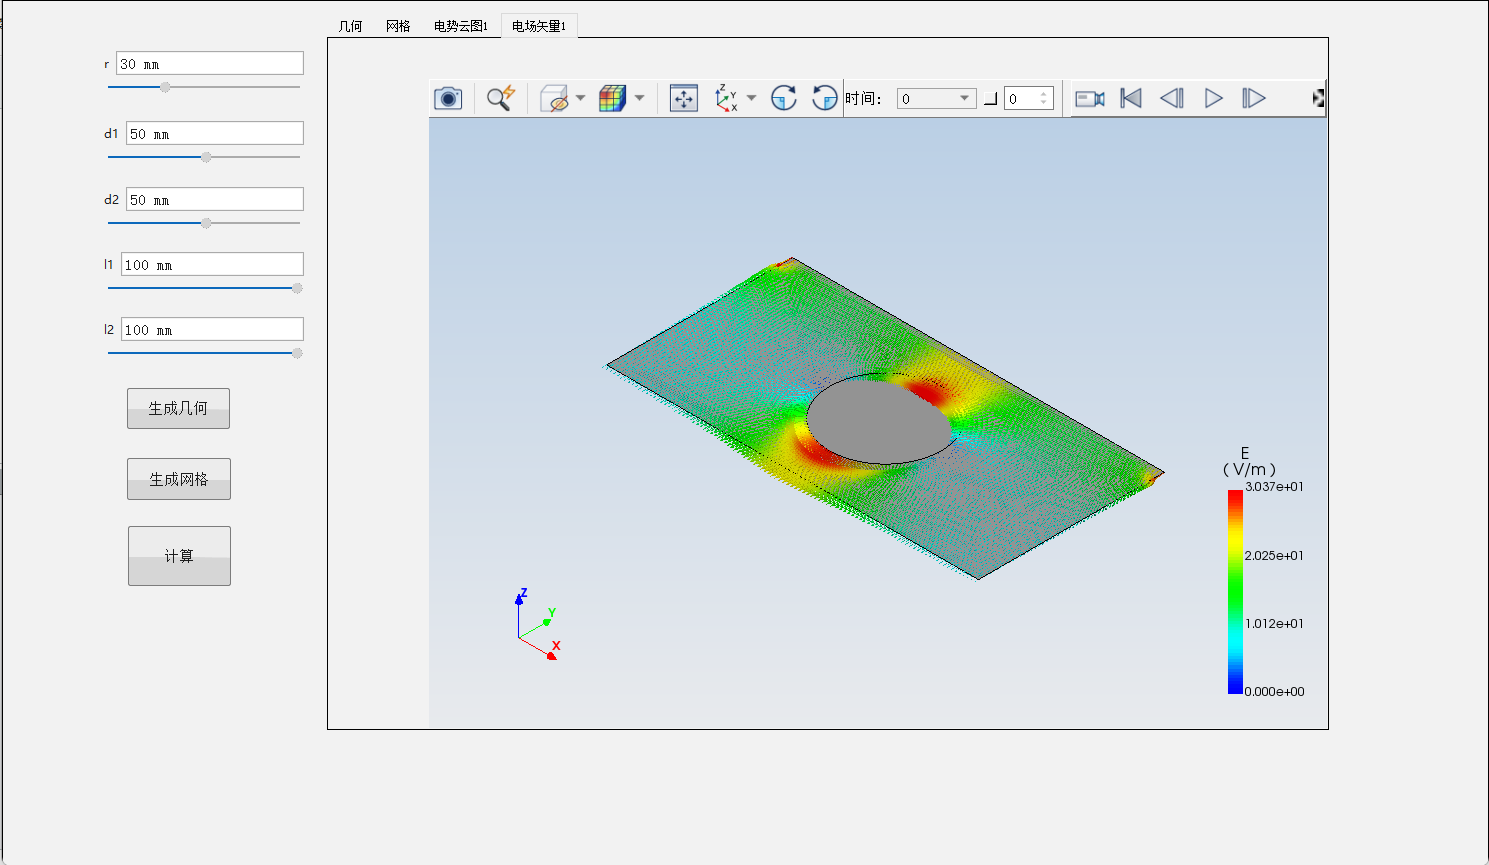
Task: Click the l2 slider handle
Action: coord(297,353)
